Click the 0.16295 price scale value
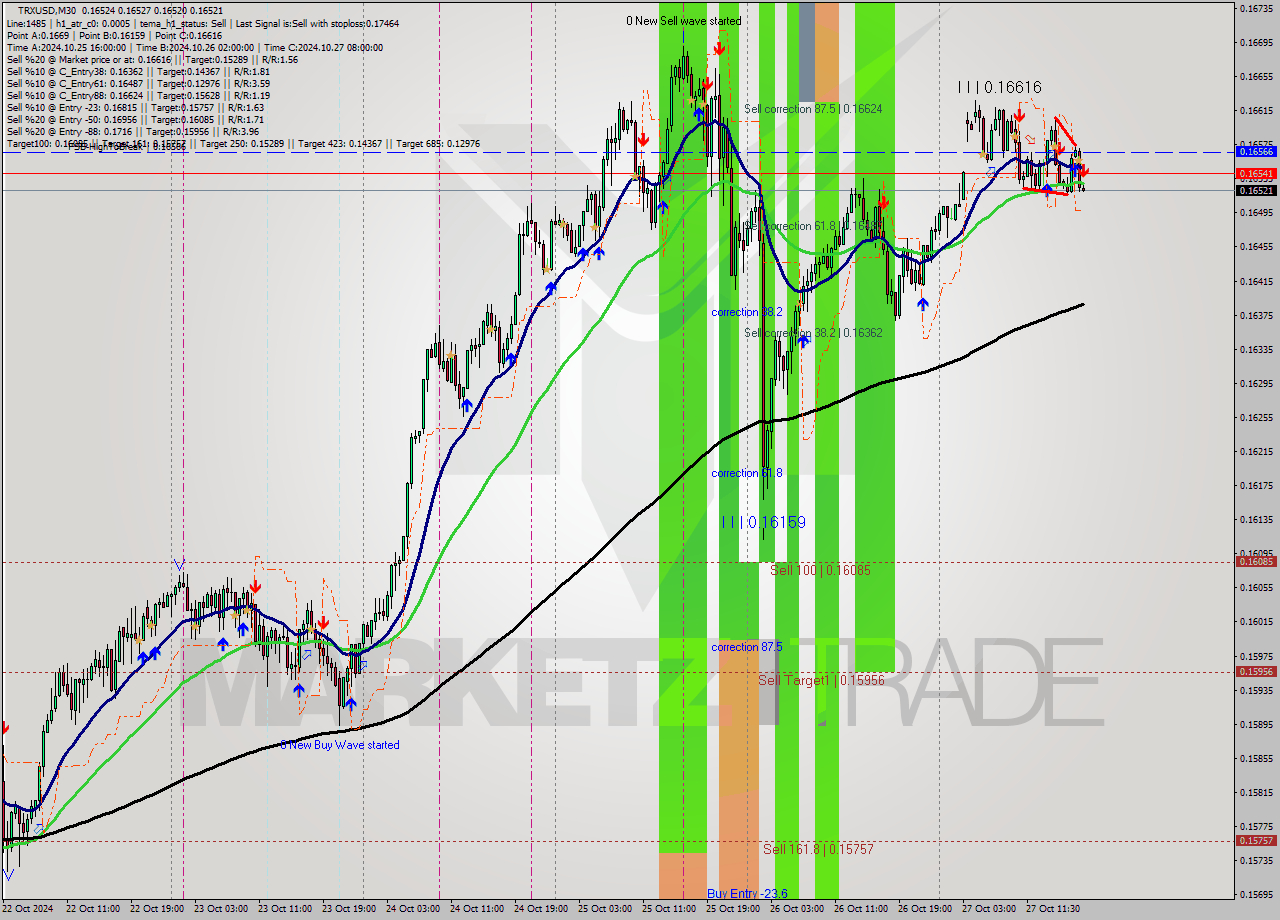The image size is (1280, 920). point(1256,383)
